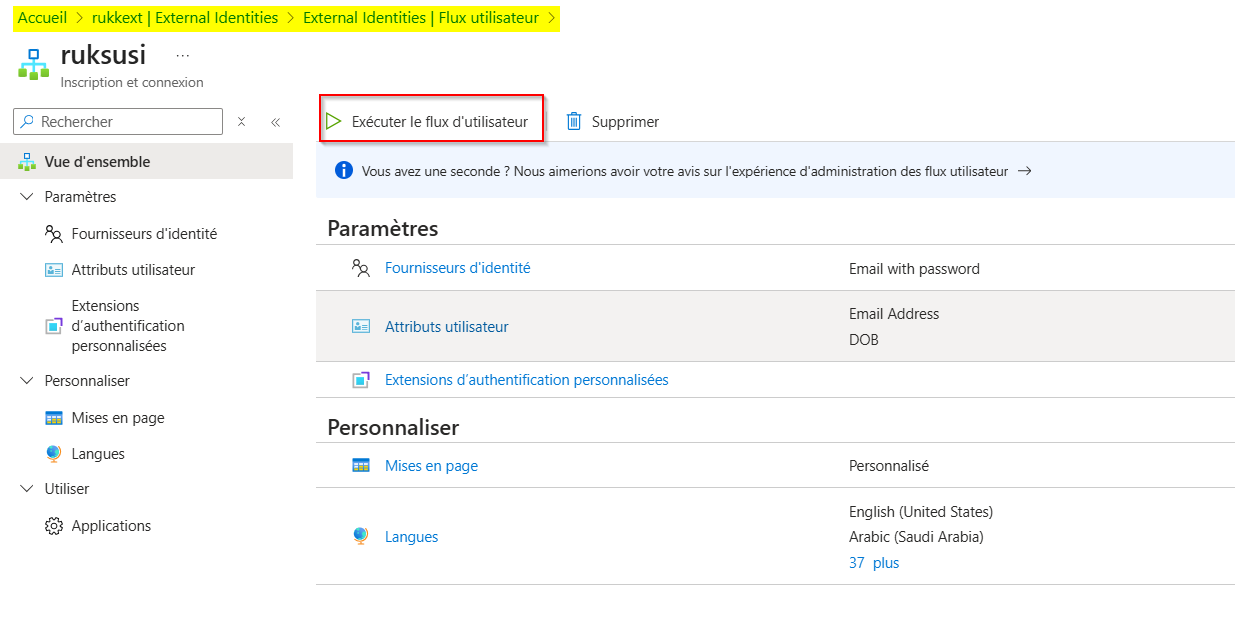1235x630 pixels.
Task: Click the search magnifier icon
Action: click(x=27, y=121)
